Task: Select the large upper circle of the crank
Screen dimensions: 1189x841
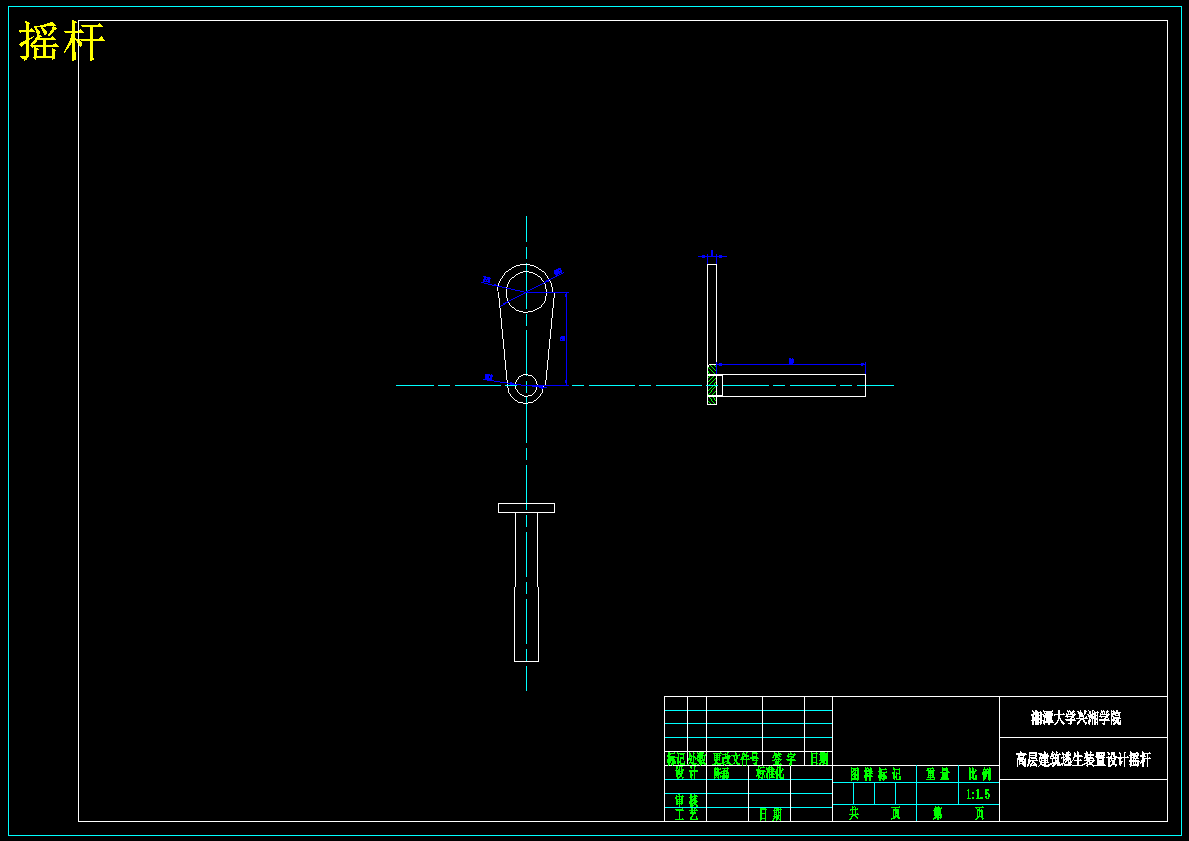Action: 526,292
